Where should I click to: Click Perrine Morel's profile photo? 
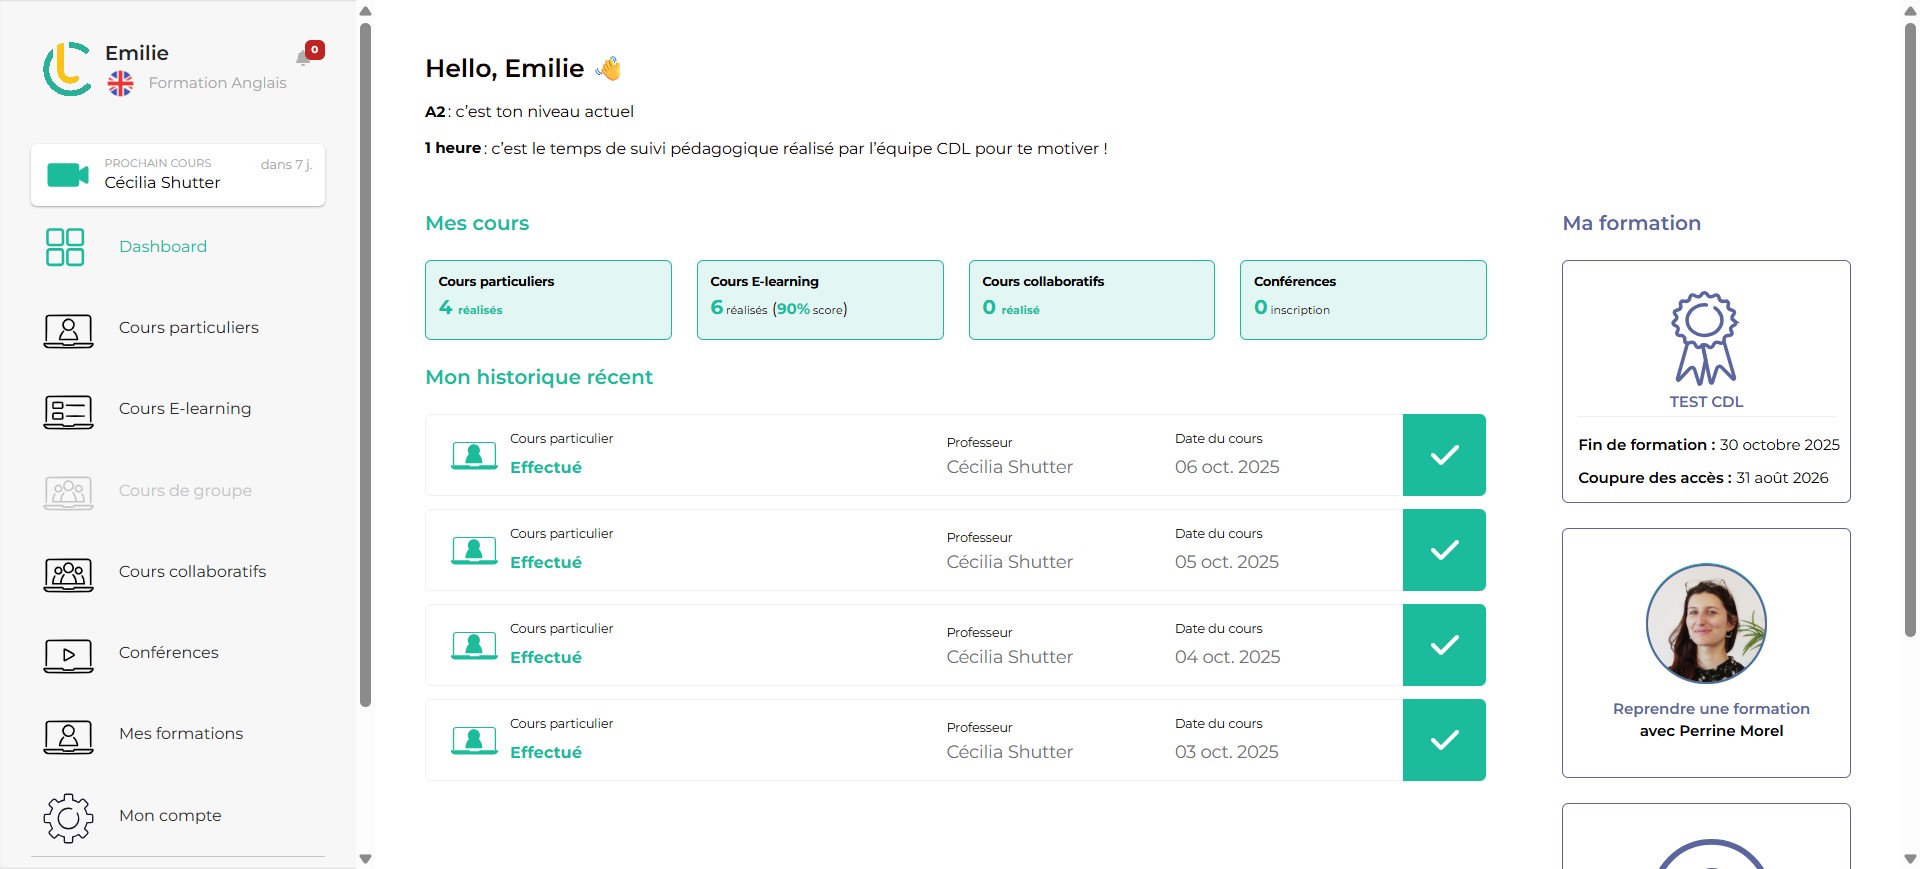(1706, 623)
